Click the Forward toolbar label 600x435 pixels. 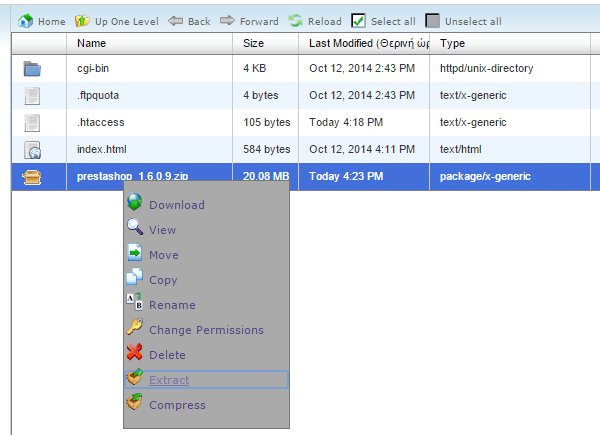tap(259, 21)
